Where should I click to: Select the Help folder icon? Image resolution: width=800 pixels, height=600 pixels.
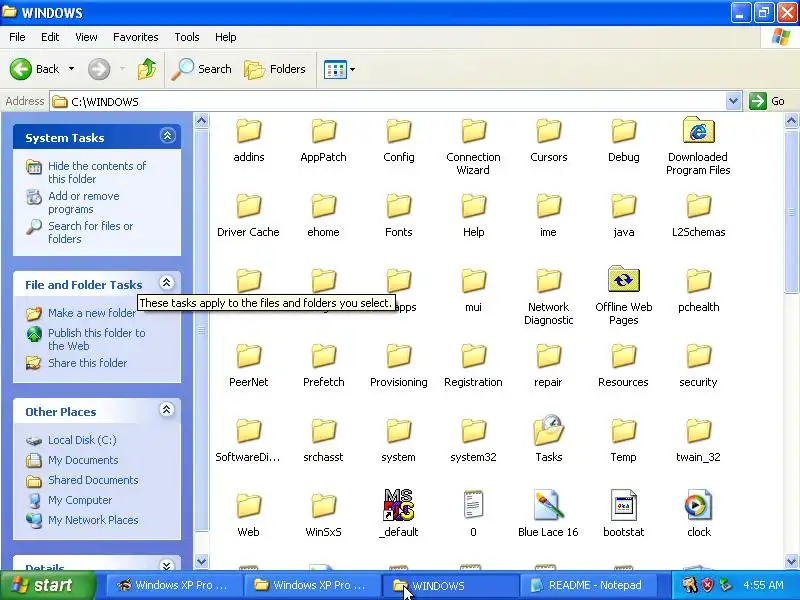tap(473, 207)
